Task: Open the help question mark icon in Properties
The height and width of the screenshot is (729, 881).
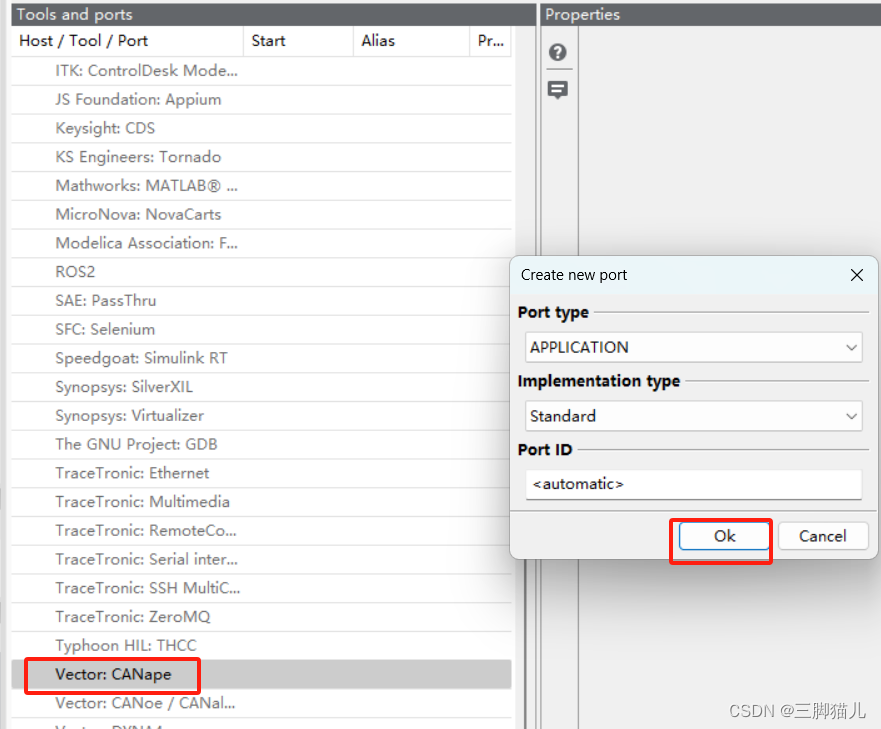Action: click(x=557, y=52)
